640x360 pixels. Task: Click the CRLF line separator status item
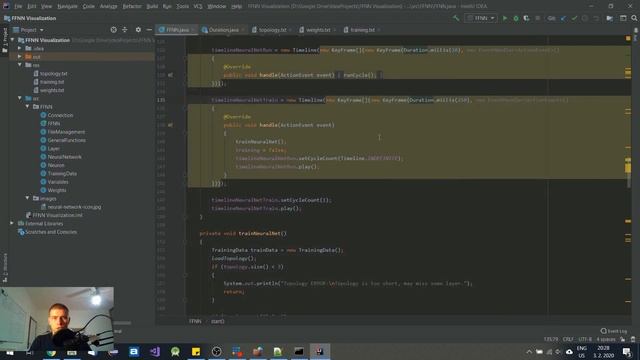point(568,339)
